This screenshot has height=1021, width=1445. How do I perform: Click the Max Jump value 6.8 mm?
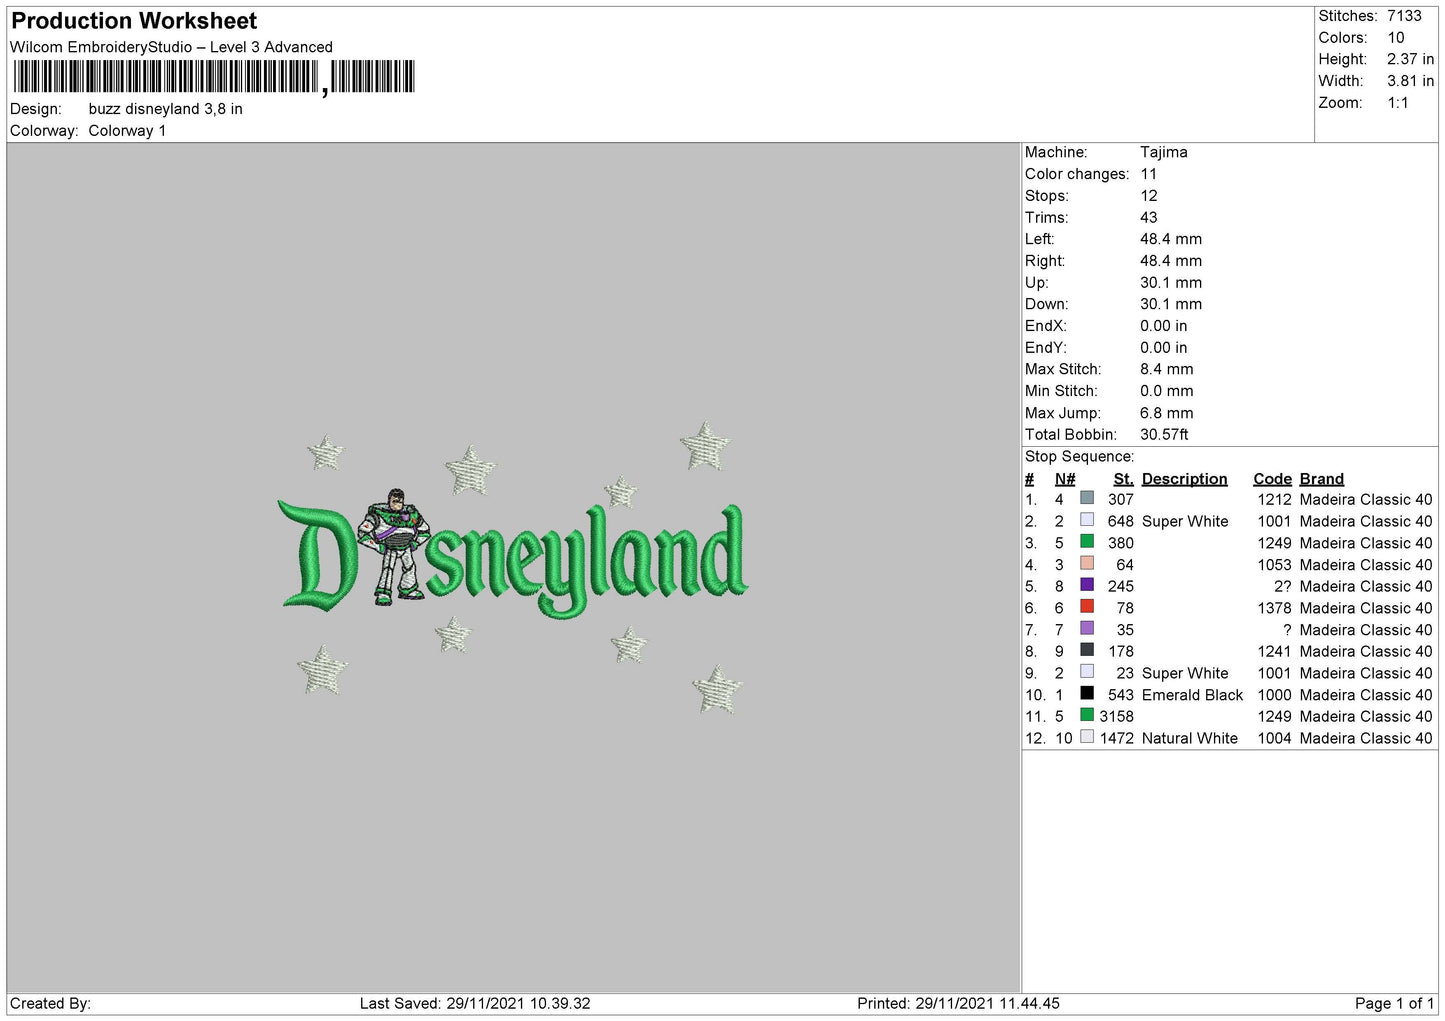1167,413
